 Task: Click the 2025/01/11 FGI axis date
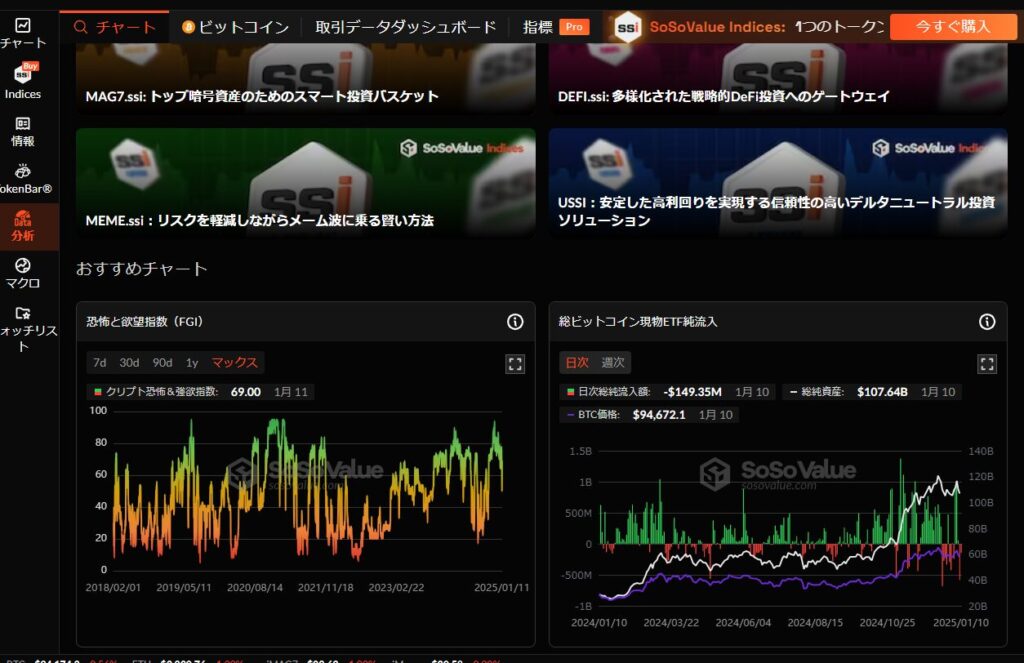point(502,588)
